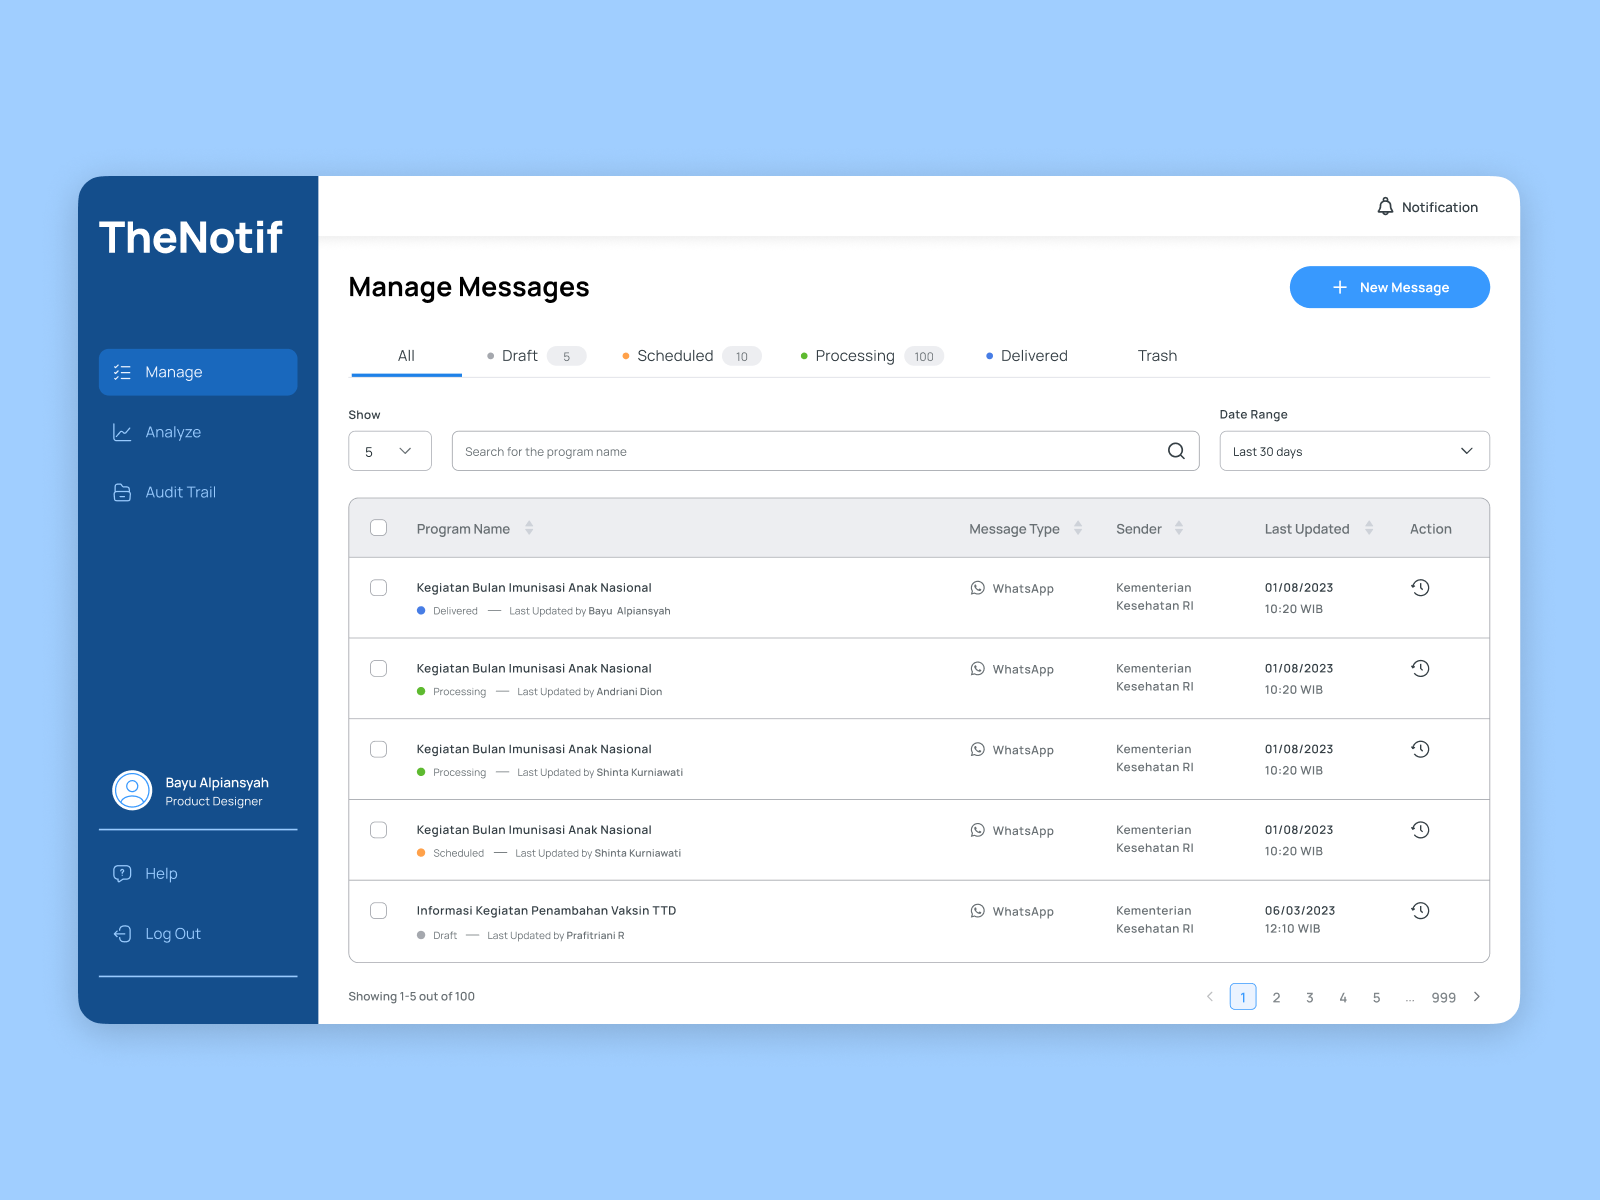The width and height of the screenshot is (1600, 1200).
Task: Open the Last 30 days date range dropdown
Action: point(1354,451)
